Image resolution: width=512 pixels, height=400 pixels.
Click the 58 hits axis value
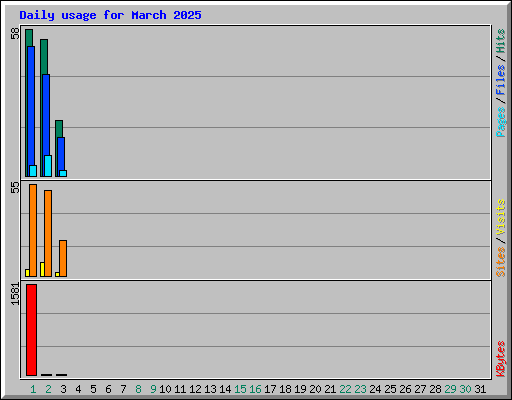tap(15, 34)
